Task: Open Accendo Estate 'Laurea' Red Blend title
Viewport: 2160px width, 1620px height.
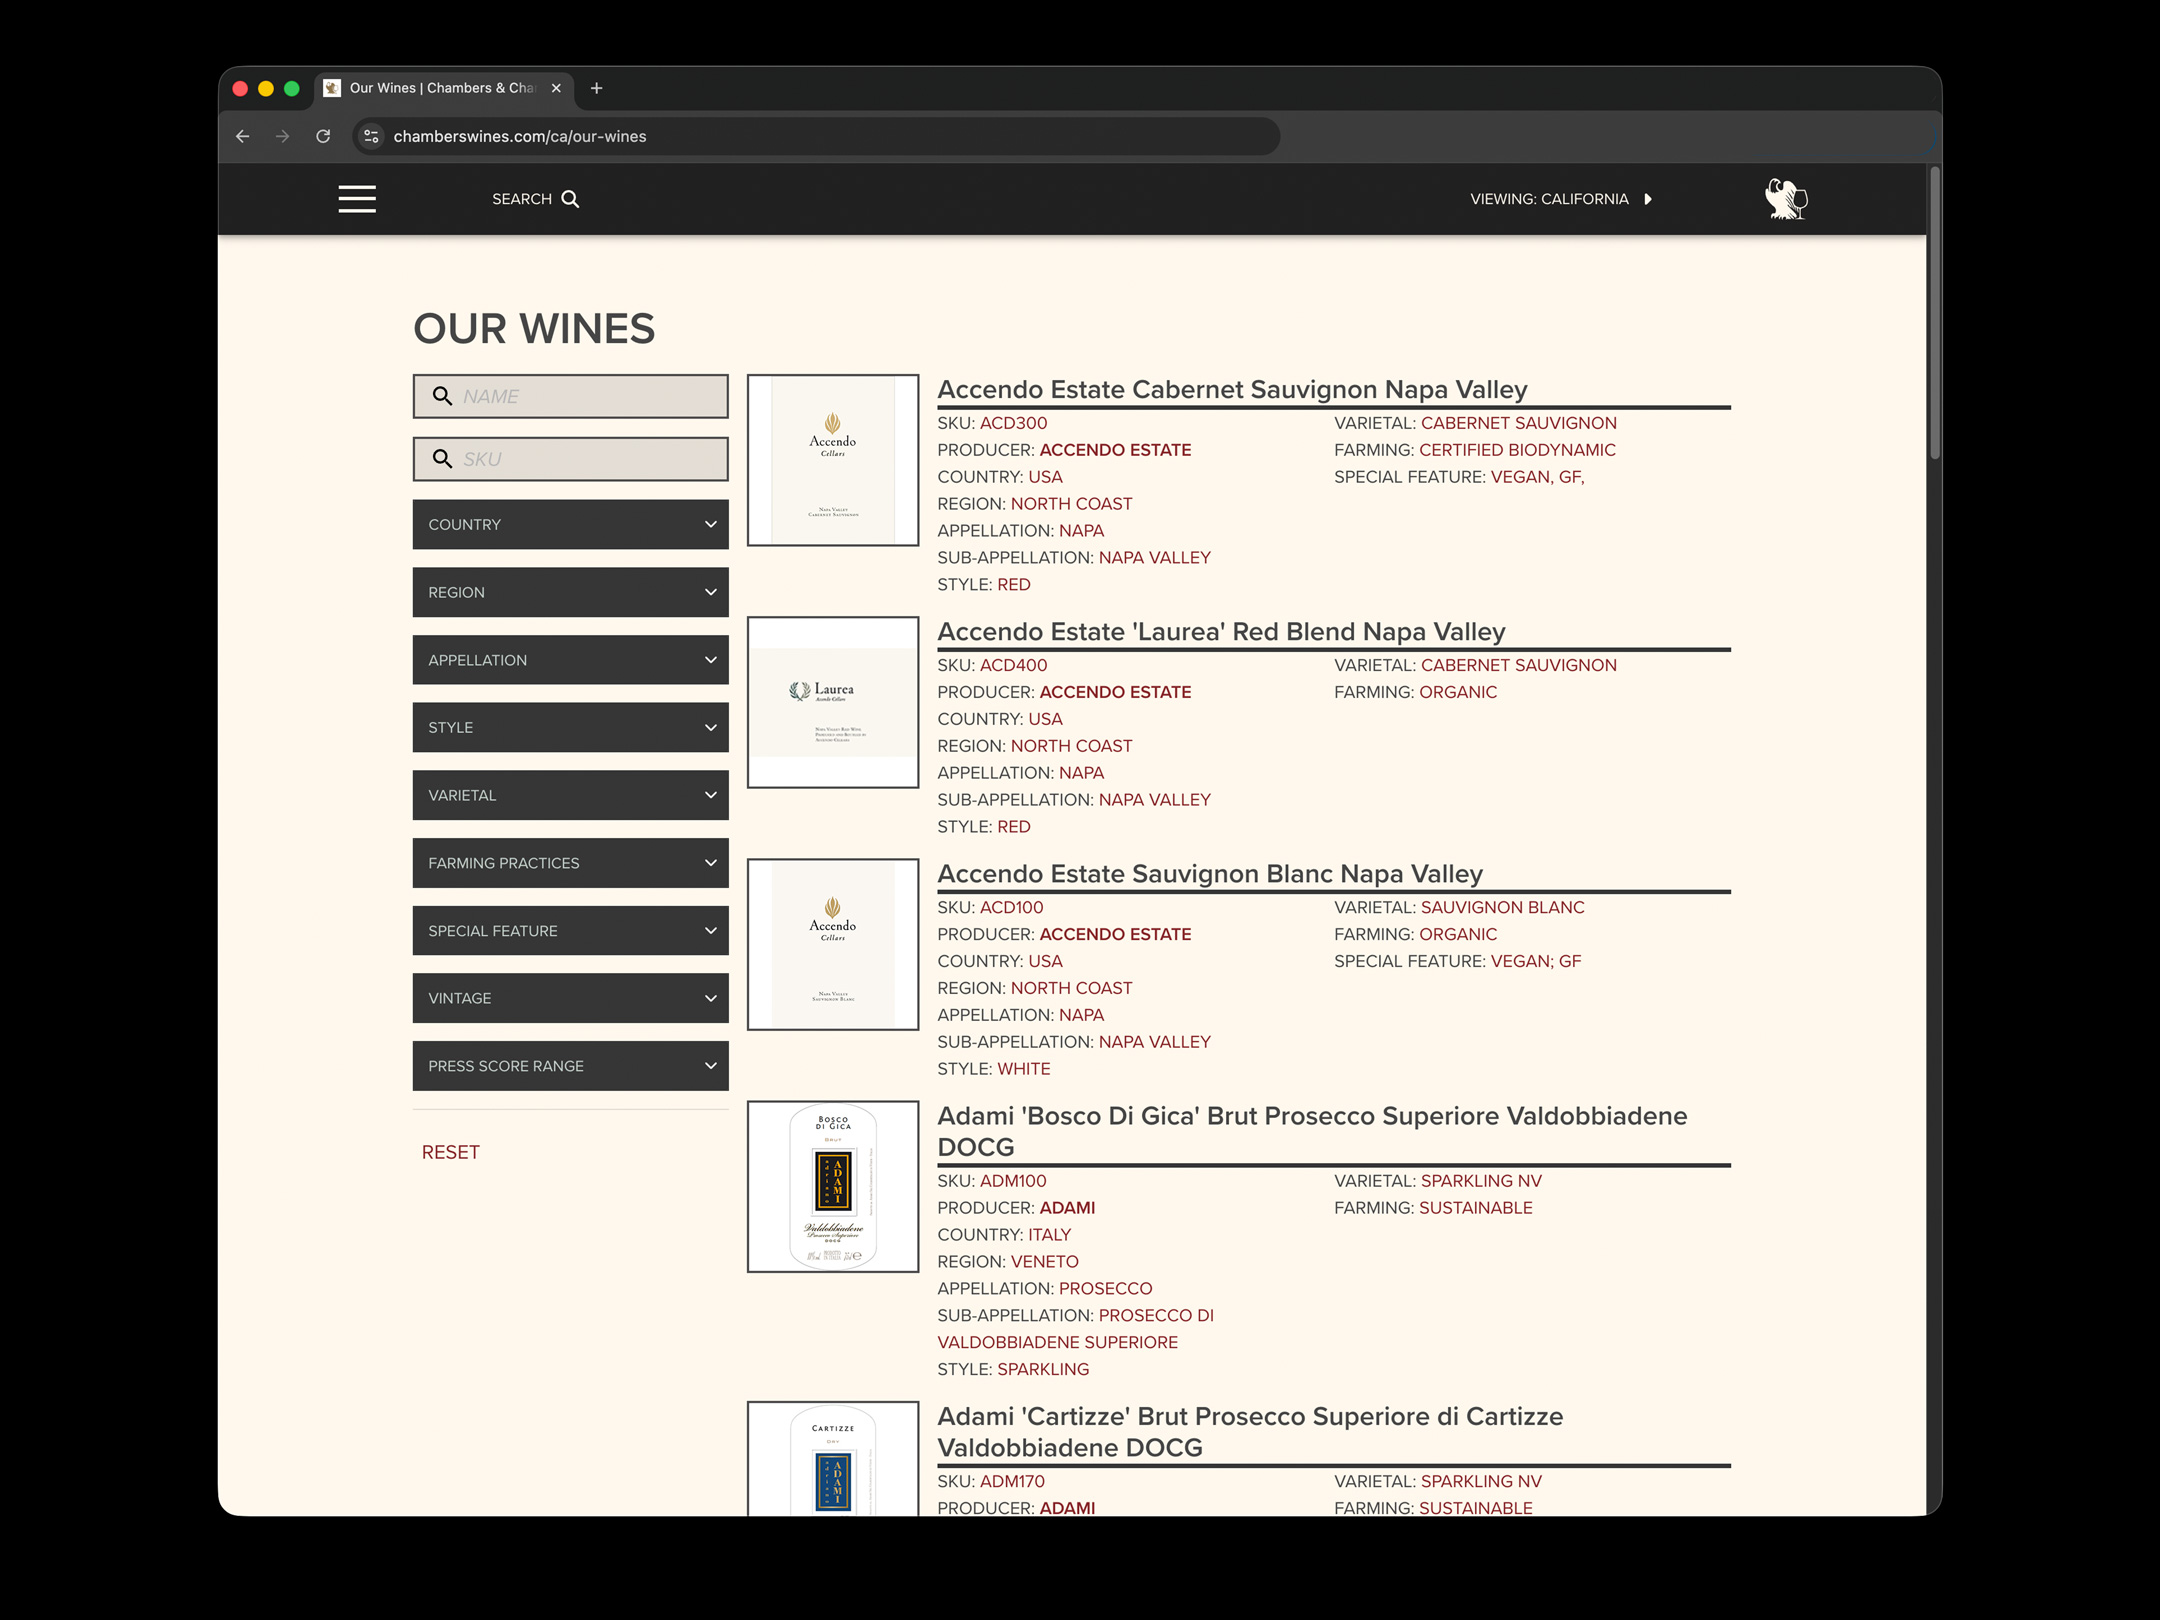Action: 1221,631
